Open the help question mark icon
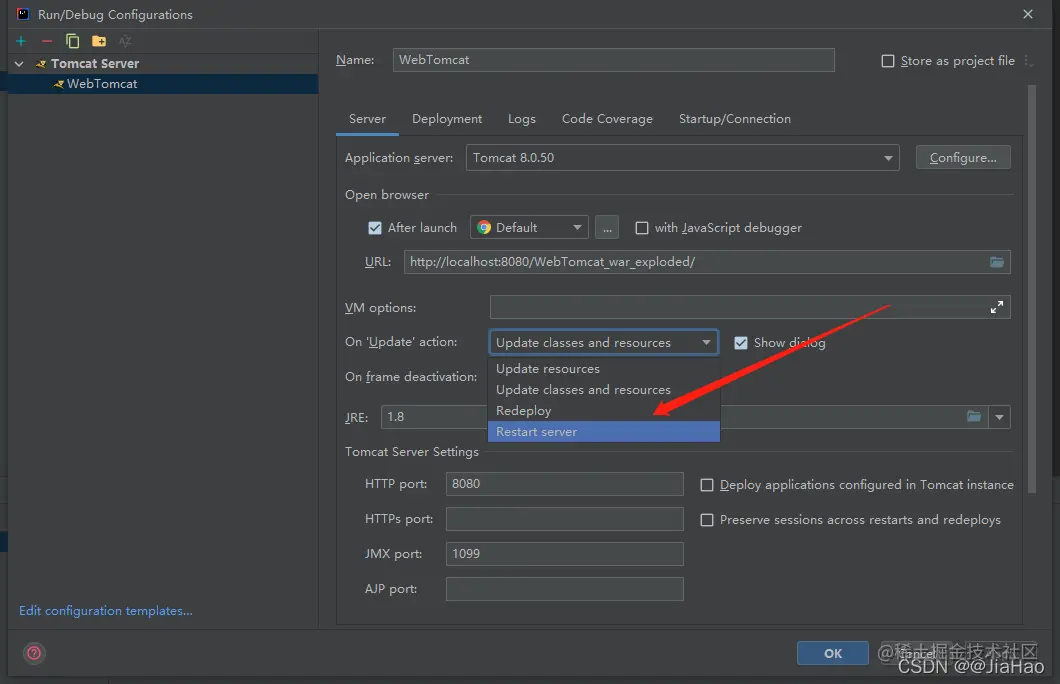The height and width of the screenshot is (684, 1060). click(34, 653)
